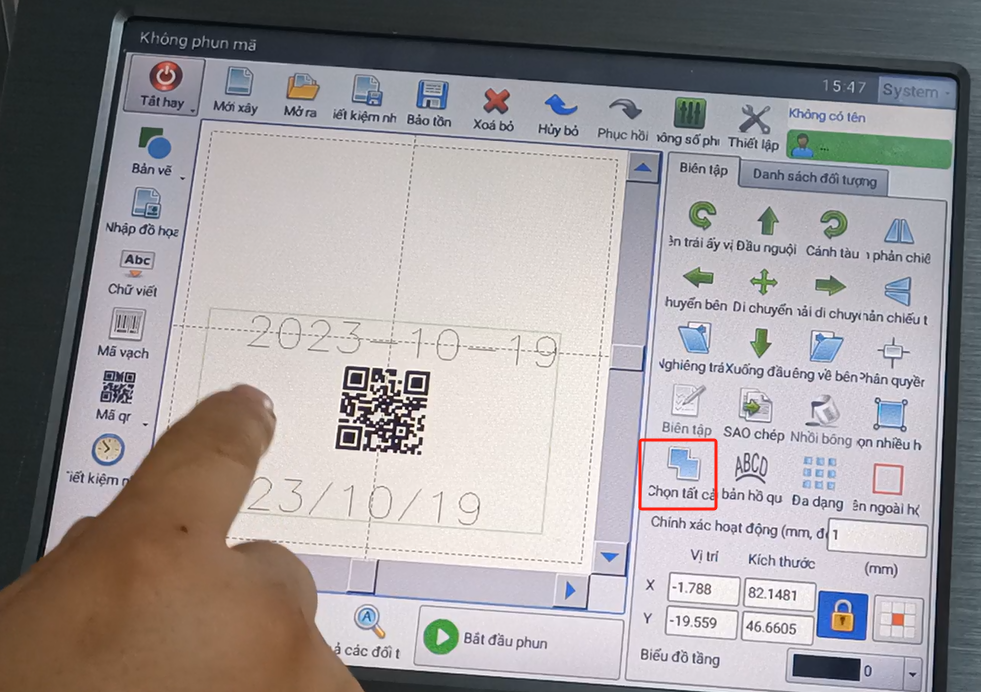Open the Biểu đồ tầng dropdown arrow
The width and height of the screenshot is (981, 692).
[x=912, y=672]
